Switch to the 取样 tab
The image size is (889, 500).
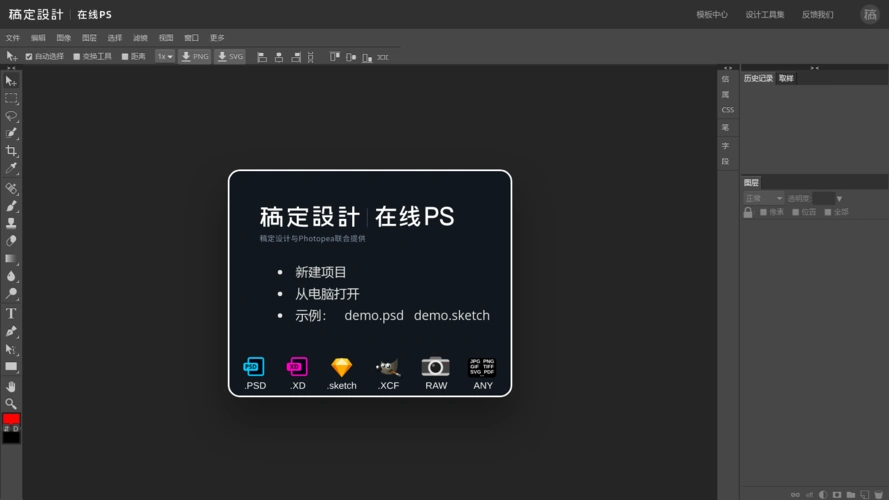click(786, 78)
